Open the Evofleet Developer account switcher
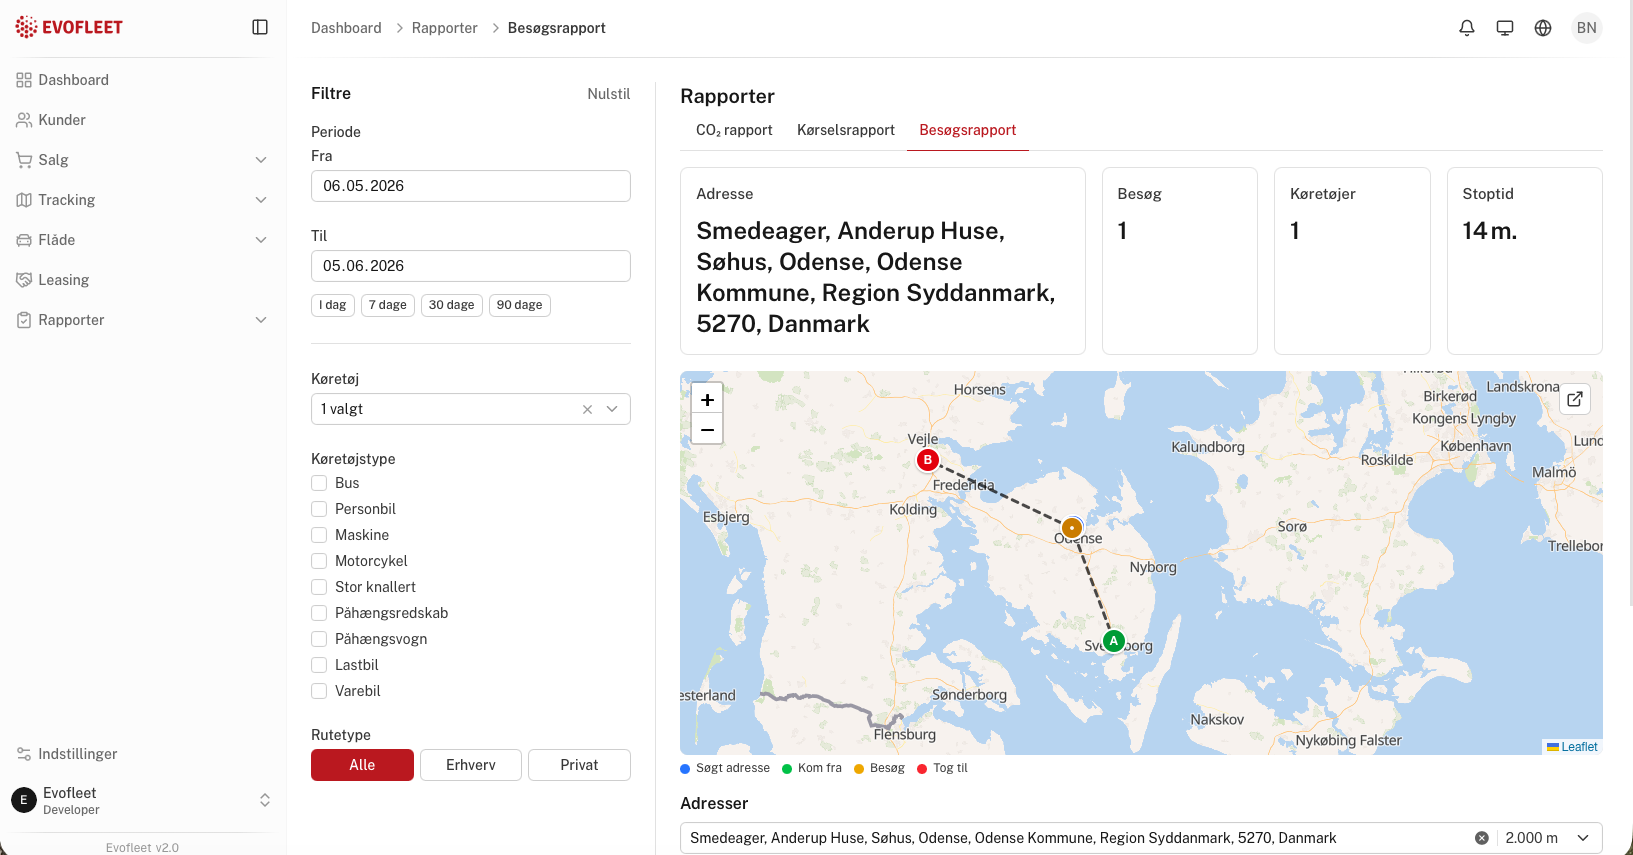The height and width of the screenshot is (855, 1633). [x=143, y=800]
